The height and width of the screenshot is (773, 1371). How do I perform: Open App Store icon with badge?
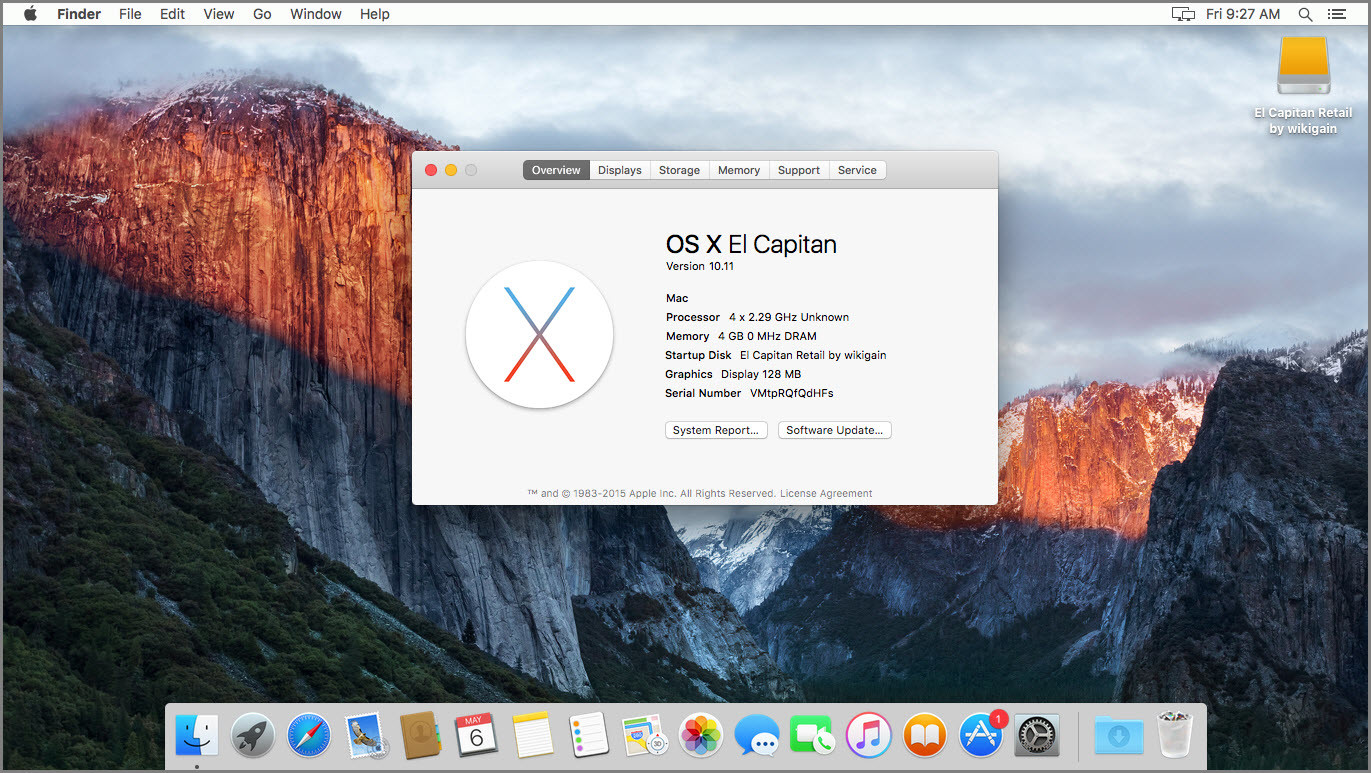pyautogui.click(x=981, y=736)
